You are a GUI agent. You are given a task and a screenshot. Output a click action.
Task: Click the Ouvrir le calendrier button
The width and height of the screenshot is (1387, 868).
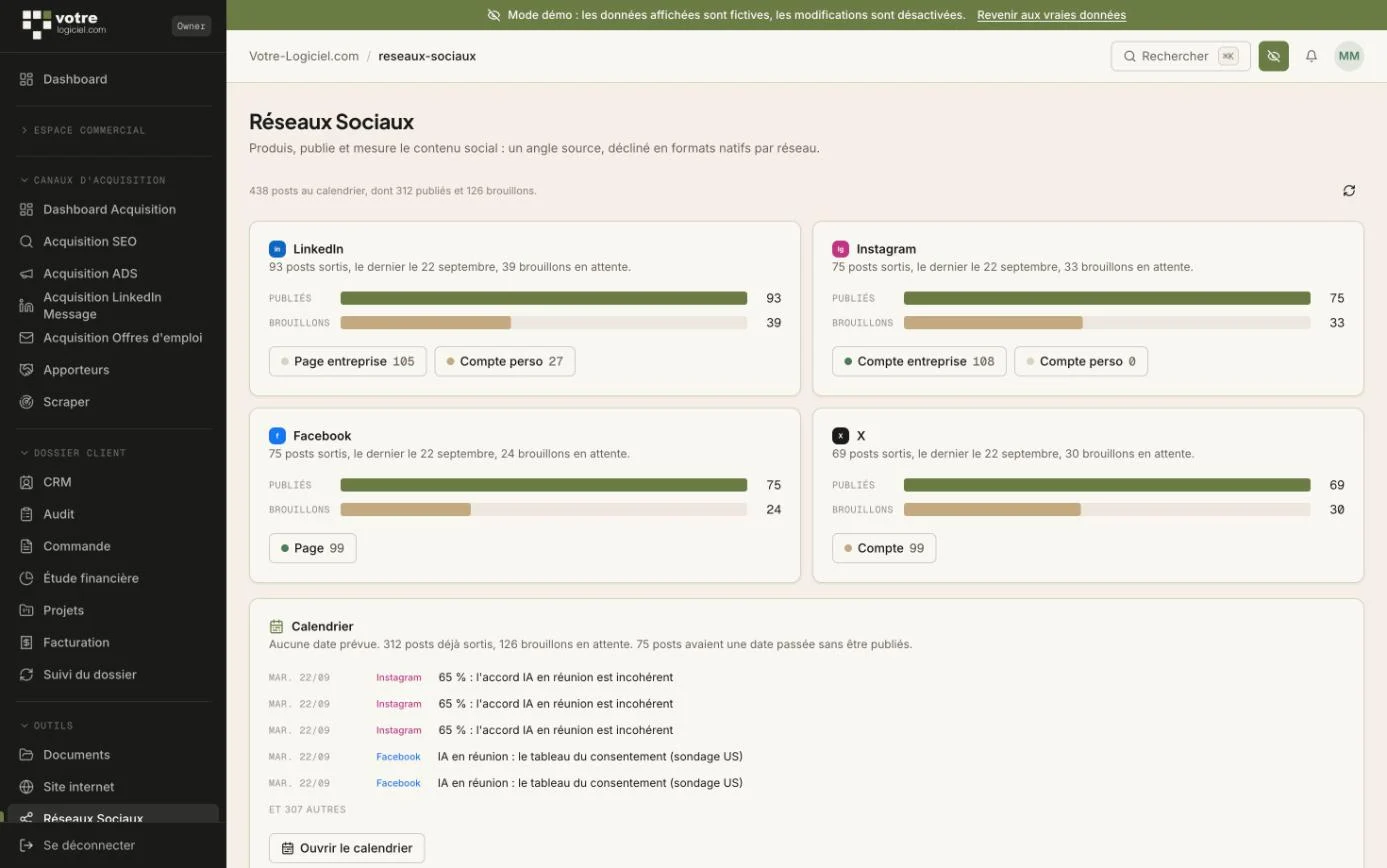pos(347,848)
